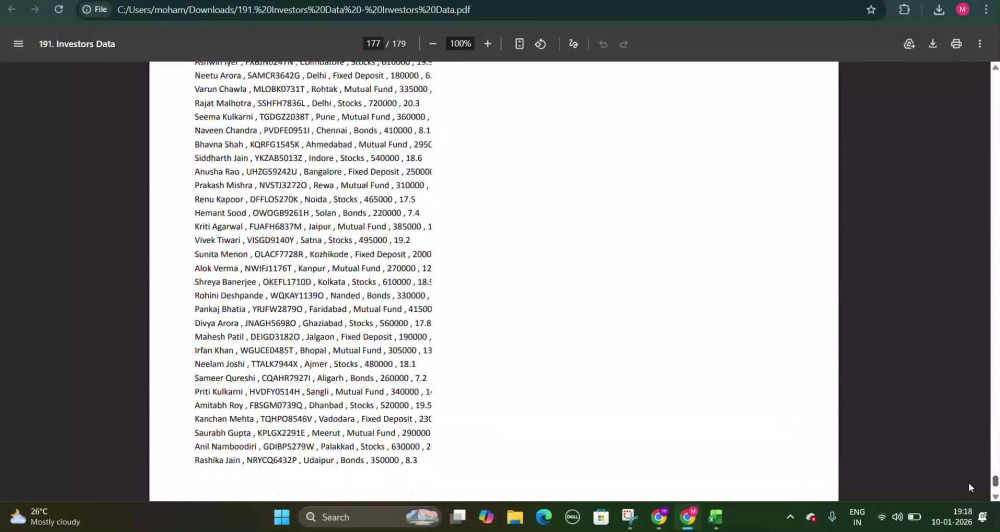Open the PDF sidebar menu icon

(18, 44)
